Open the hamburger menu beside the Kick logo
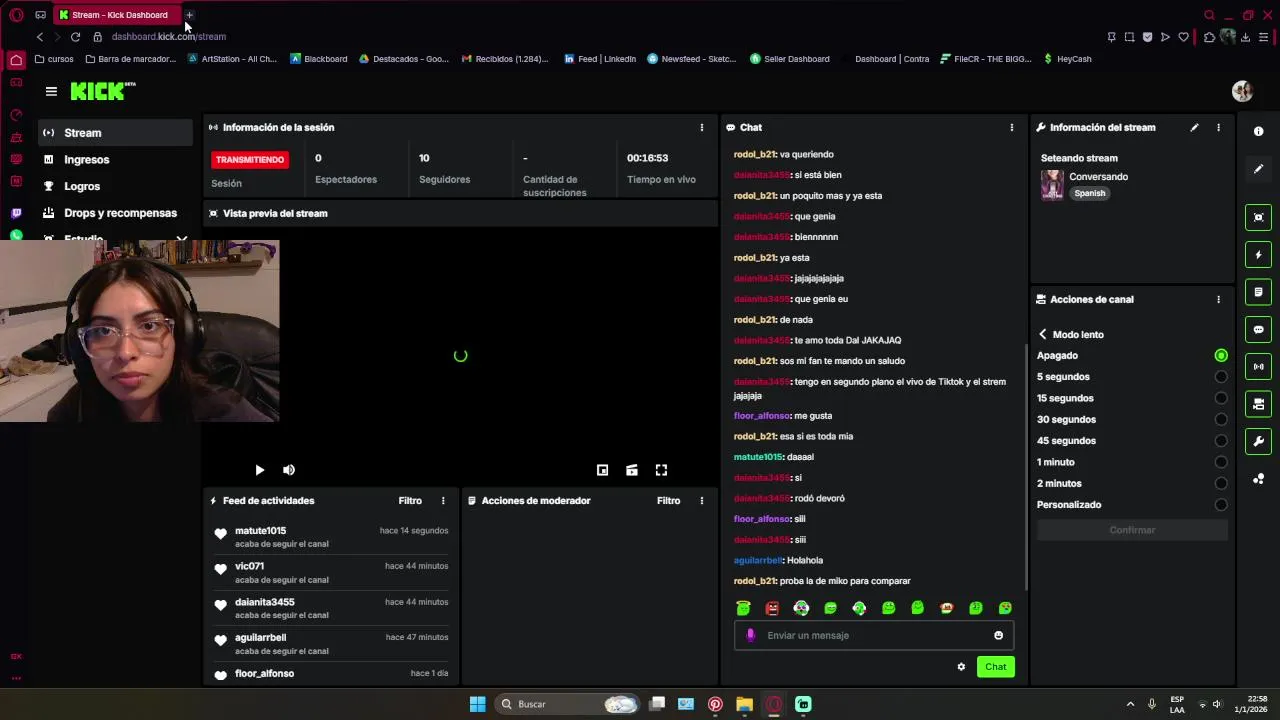Viewport: 1280px width, 720px height. (x=51, y=91)
